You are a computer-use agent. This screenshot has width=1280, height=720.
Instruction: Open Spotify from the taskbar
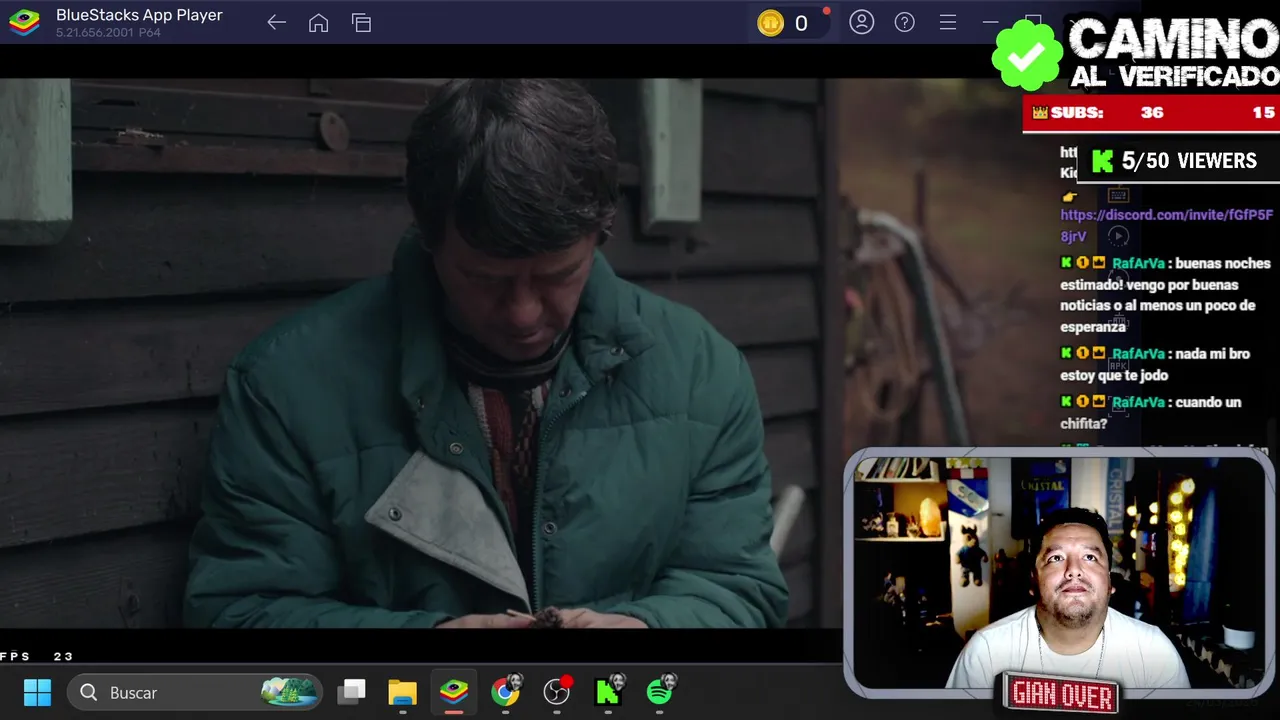click(x=661, y=691)
